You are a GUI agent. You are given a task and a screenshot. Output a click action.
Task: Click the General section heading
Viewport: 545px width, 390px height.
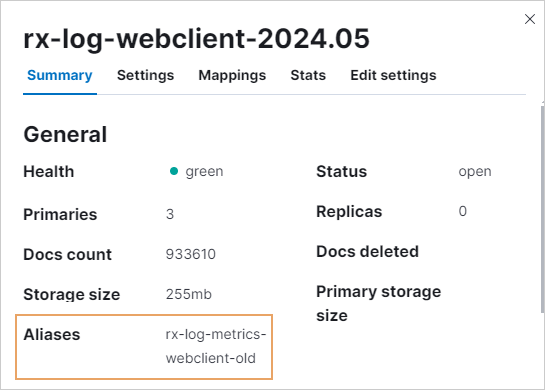click(65, 135)
